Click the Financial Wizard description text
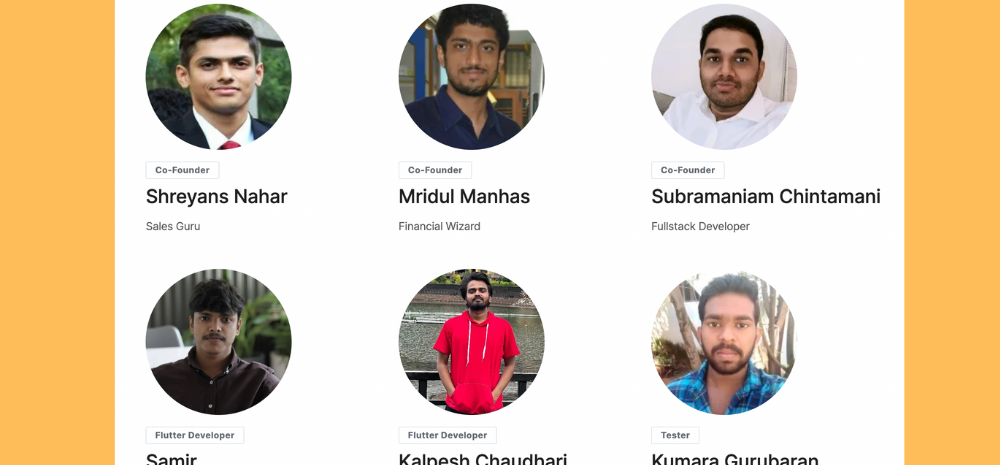 click(439, 226)
